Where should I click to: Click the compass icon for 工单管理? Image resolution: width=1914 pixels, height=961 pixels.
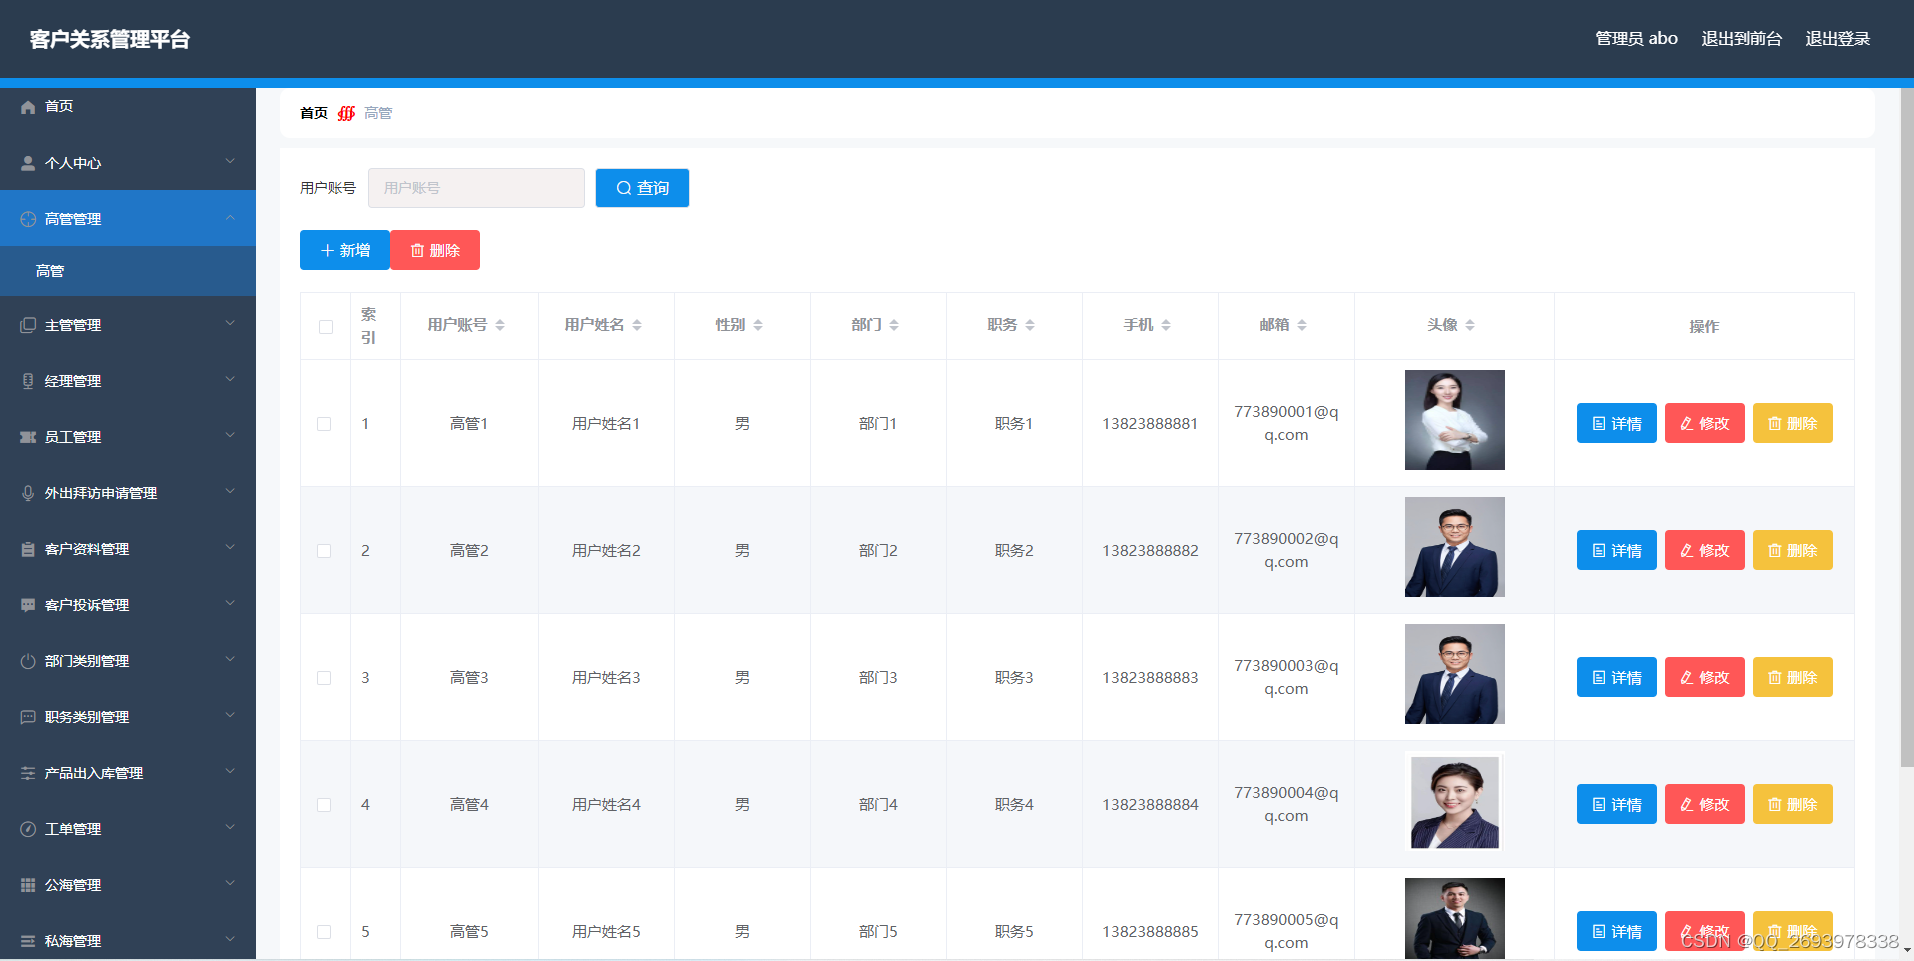click(28, 829)
